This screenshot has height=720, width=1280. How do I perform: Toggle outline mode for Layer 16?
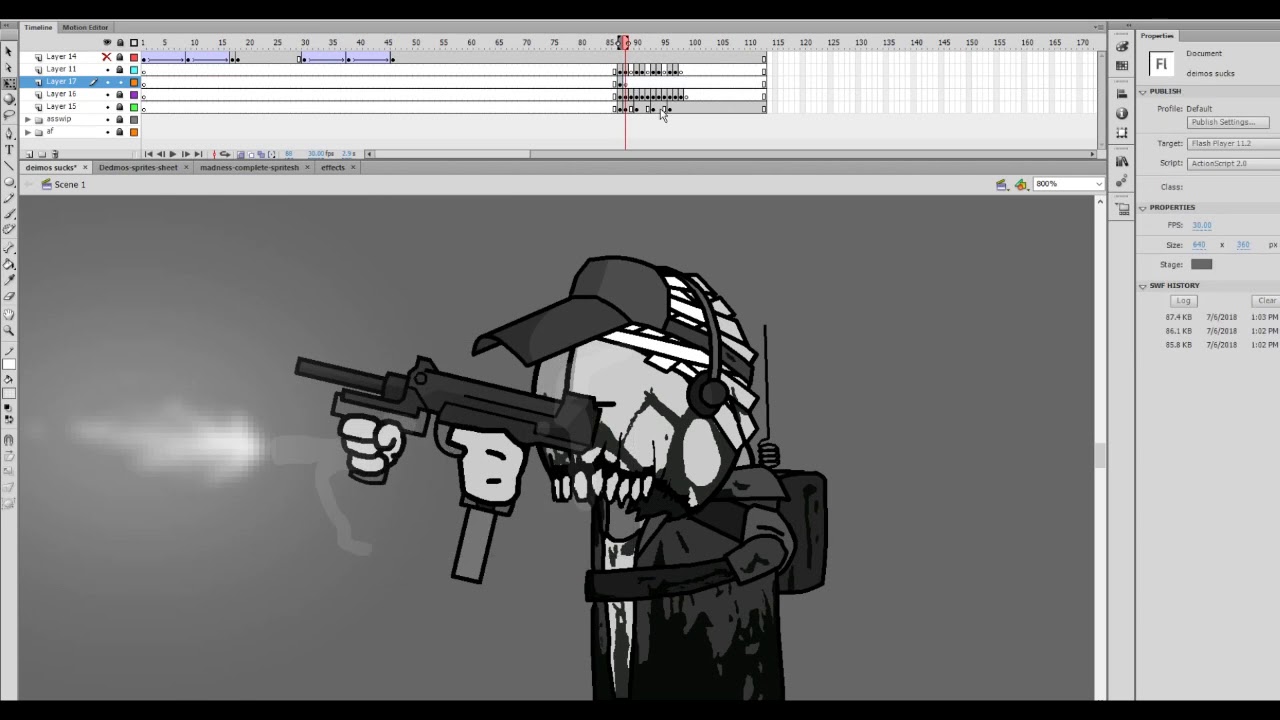click(134, 94)
